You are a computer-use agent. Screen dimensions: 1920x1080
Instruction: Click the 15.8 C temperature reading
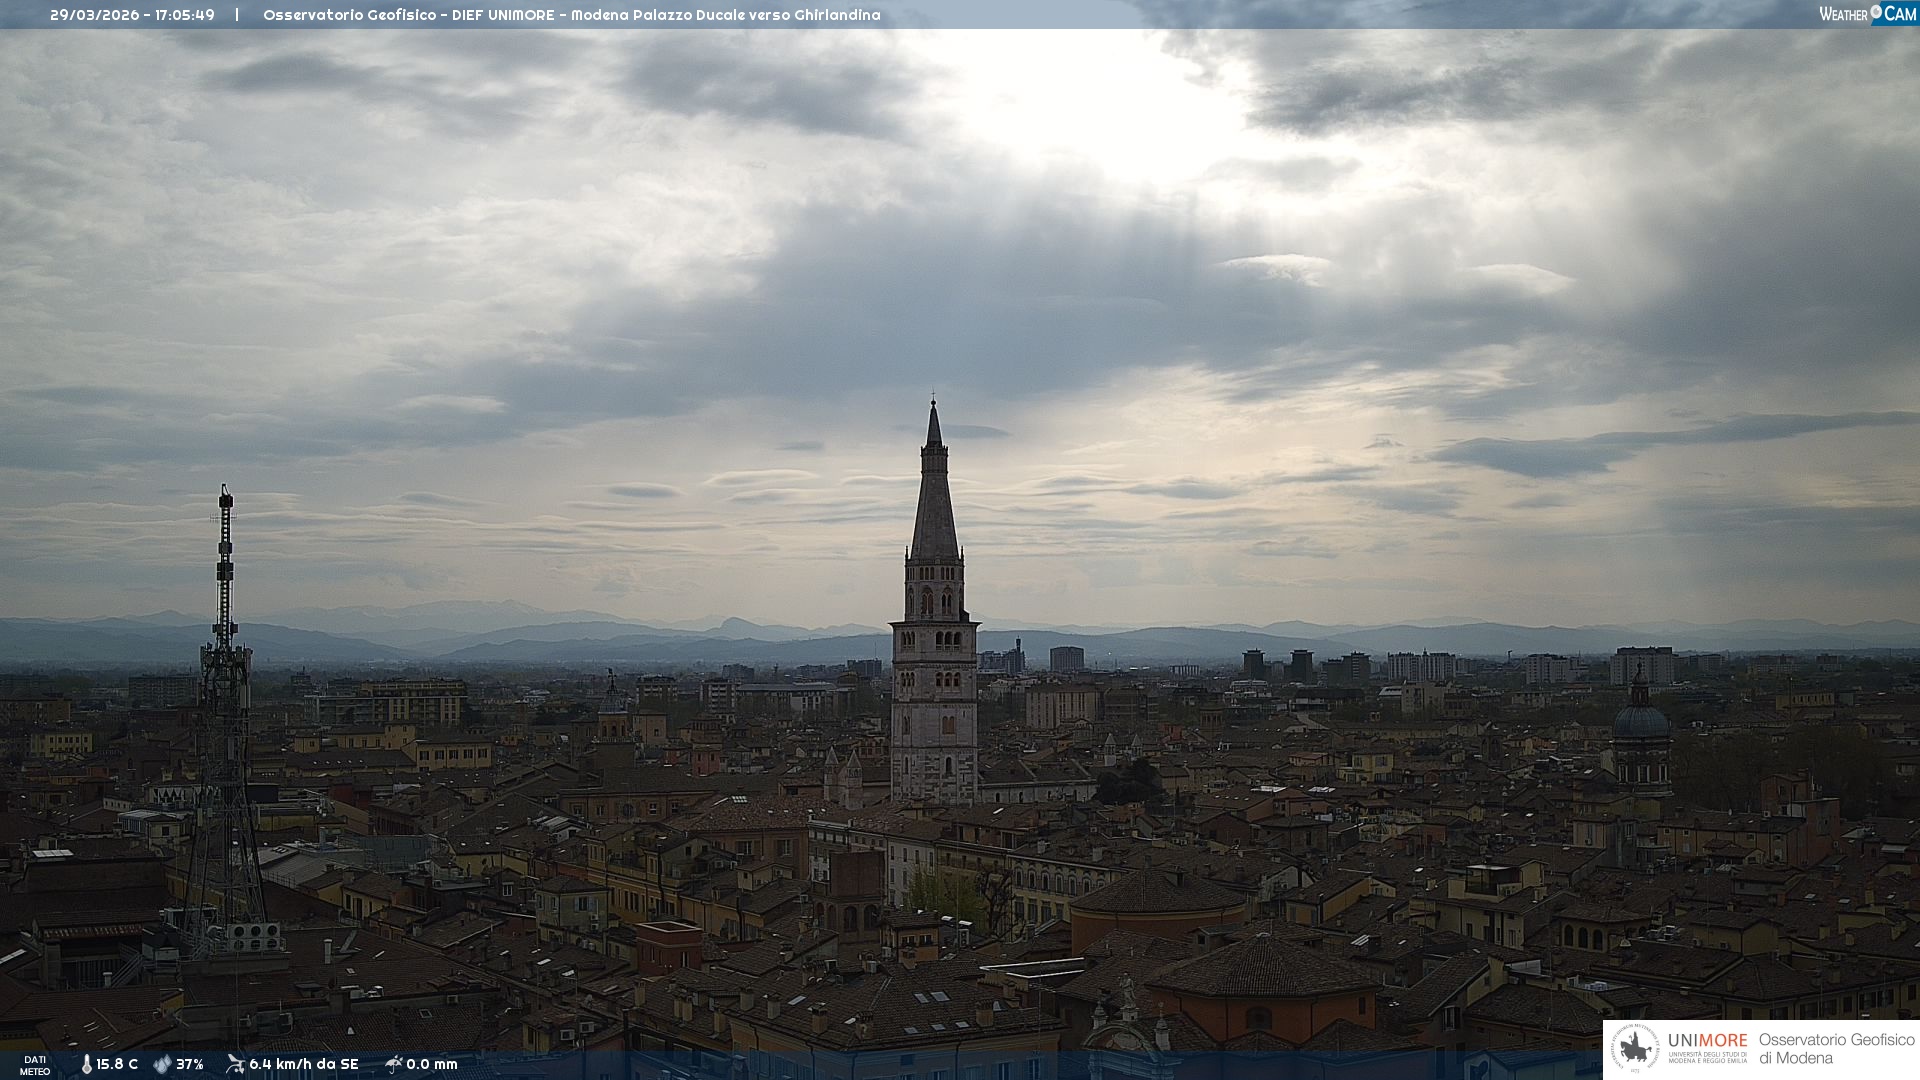pos(117,1064)
